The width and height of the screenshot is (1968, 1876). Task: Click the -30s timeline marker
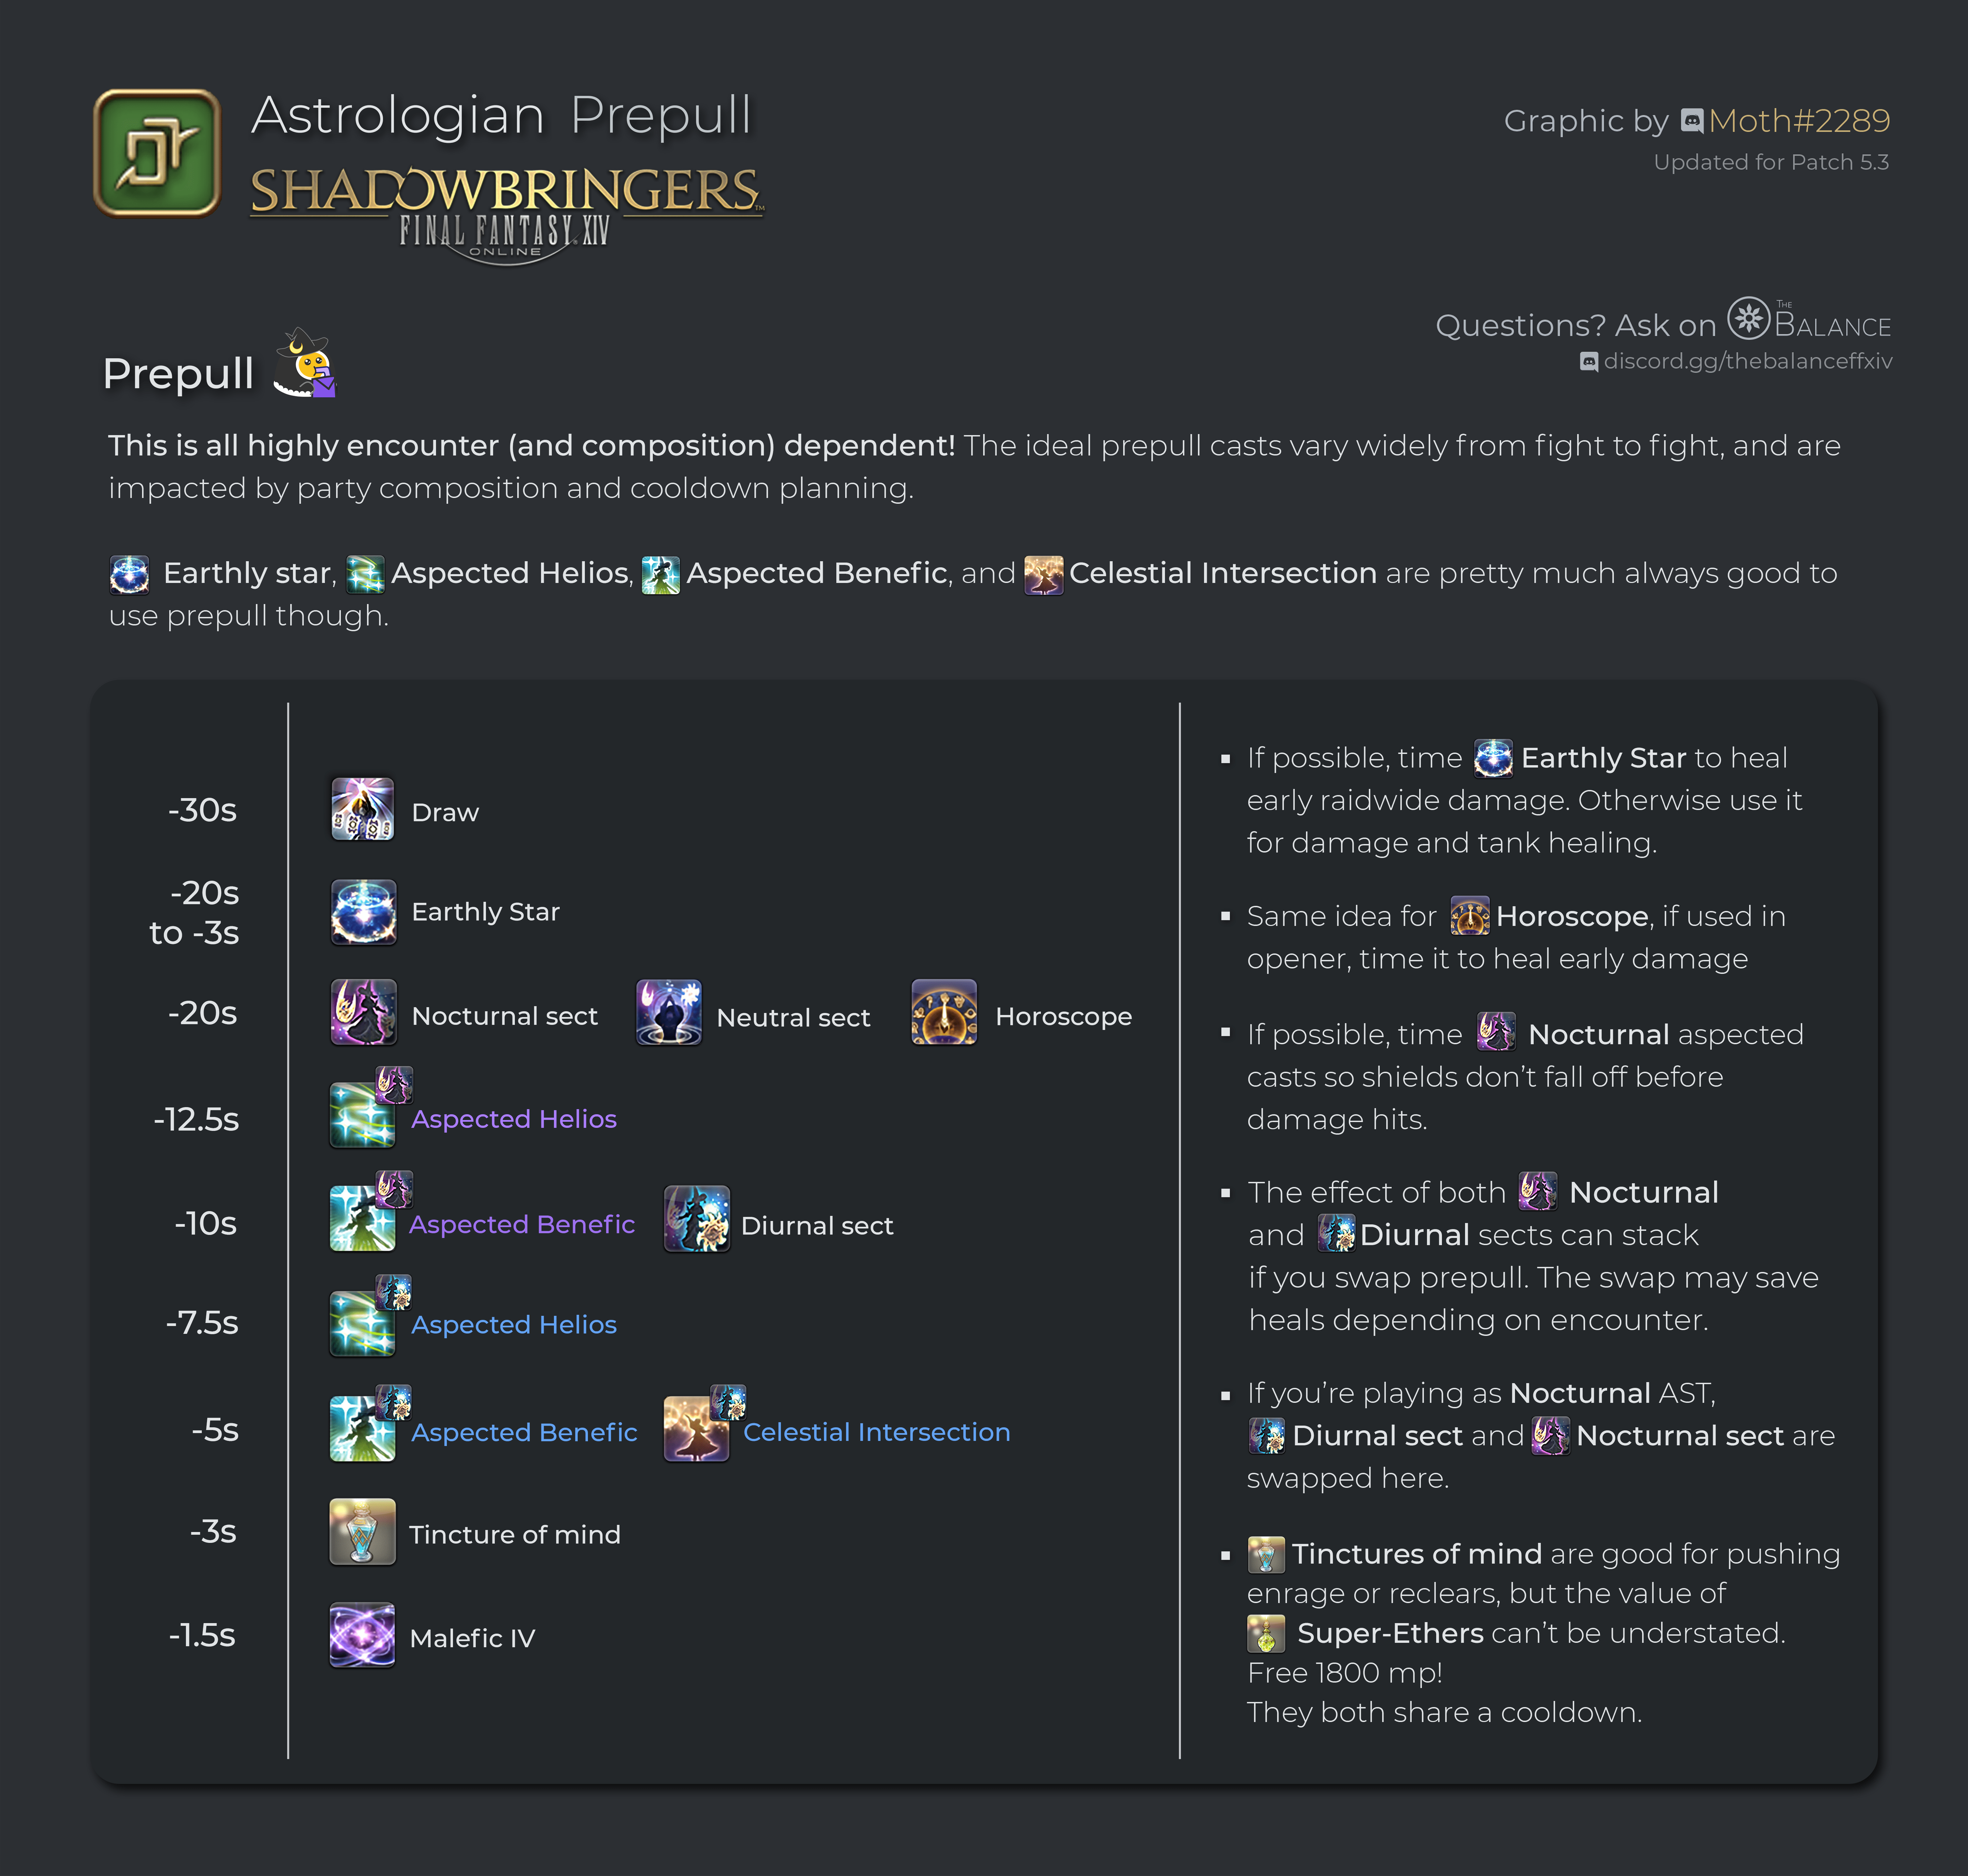pos(203,810)
